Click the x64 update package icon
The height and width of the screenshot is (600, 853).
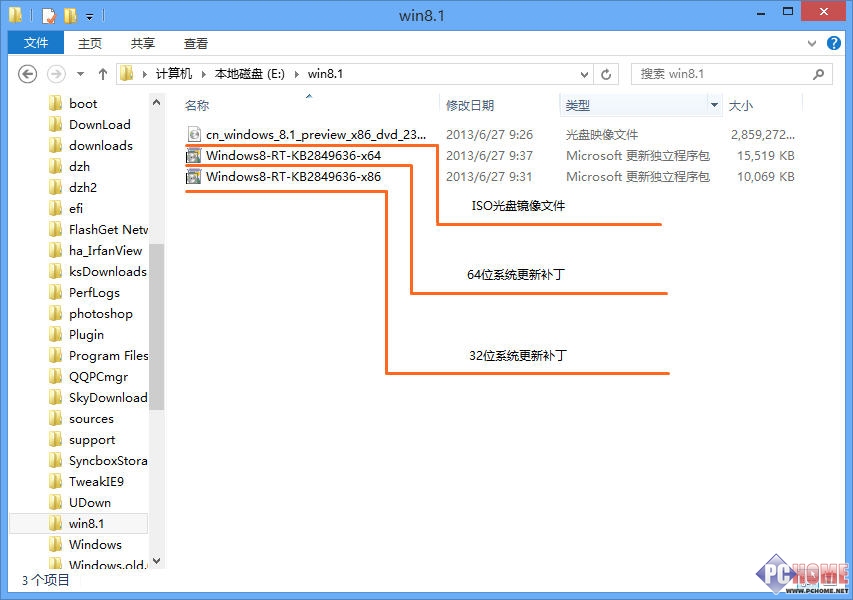(x=194, y=156)
